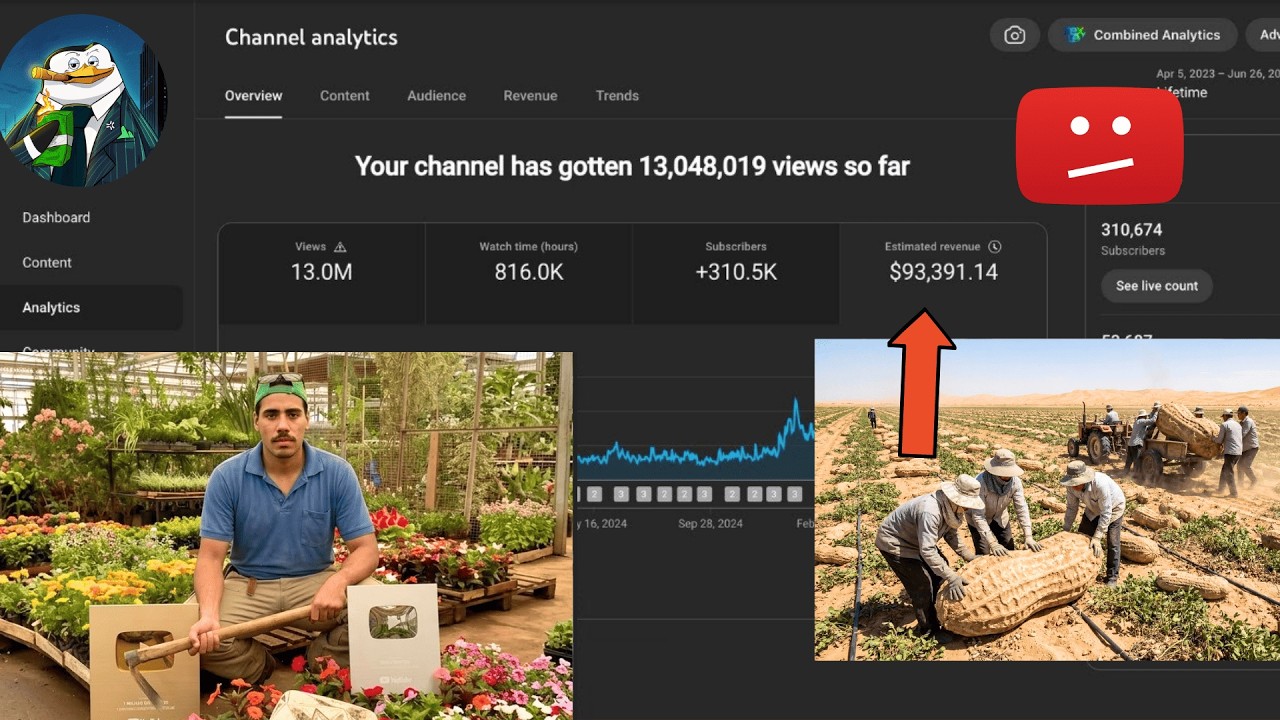Click the See live count button
The image size is (1280, 720).
[x=1157, y=286]
